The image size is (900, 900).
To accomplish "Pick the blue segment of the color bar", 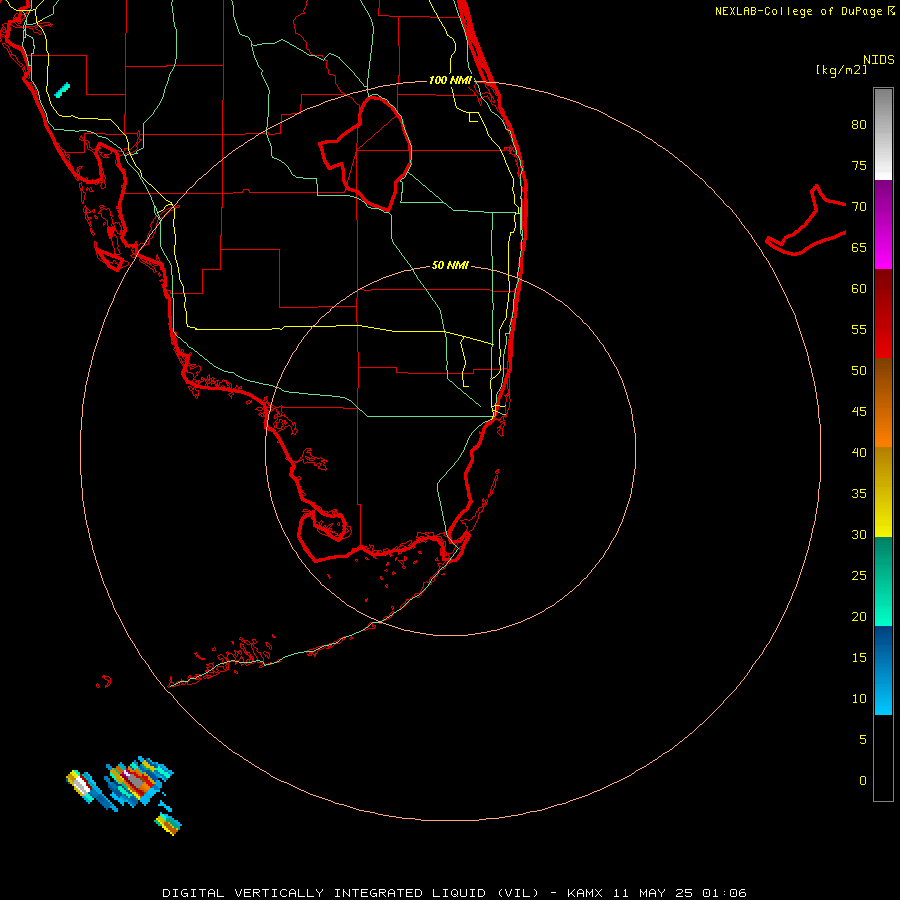I will [x=883, y=670].
